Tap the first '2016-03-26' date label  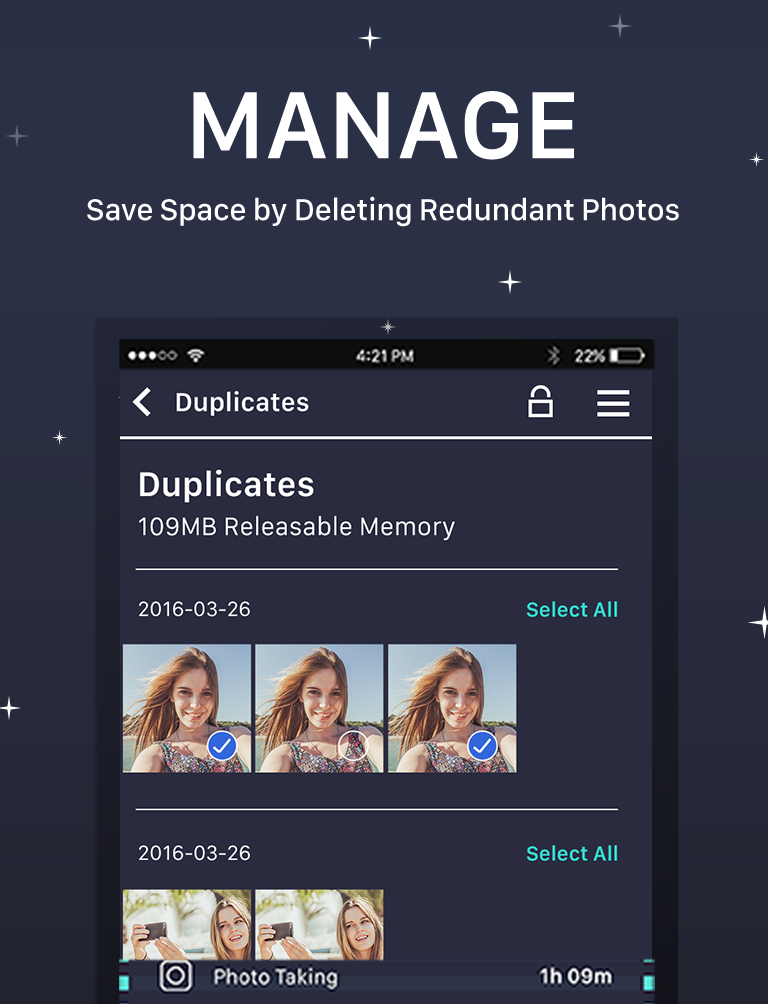(194, 609)
